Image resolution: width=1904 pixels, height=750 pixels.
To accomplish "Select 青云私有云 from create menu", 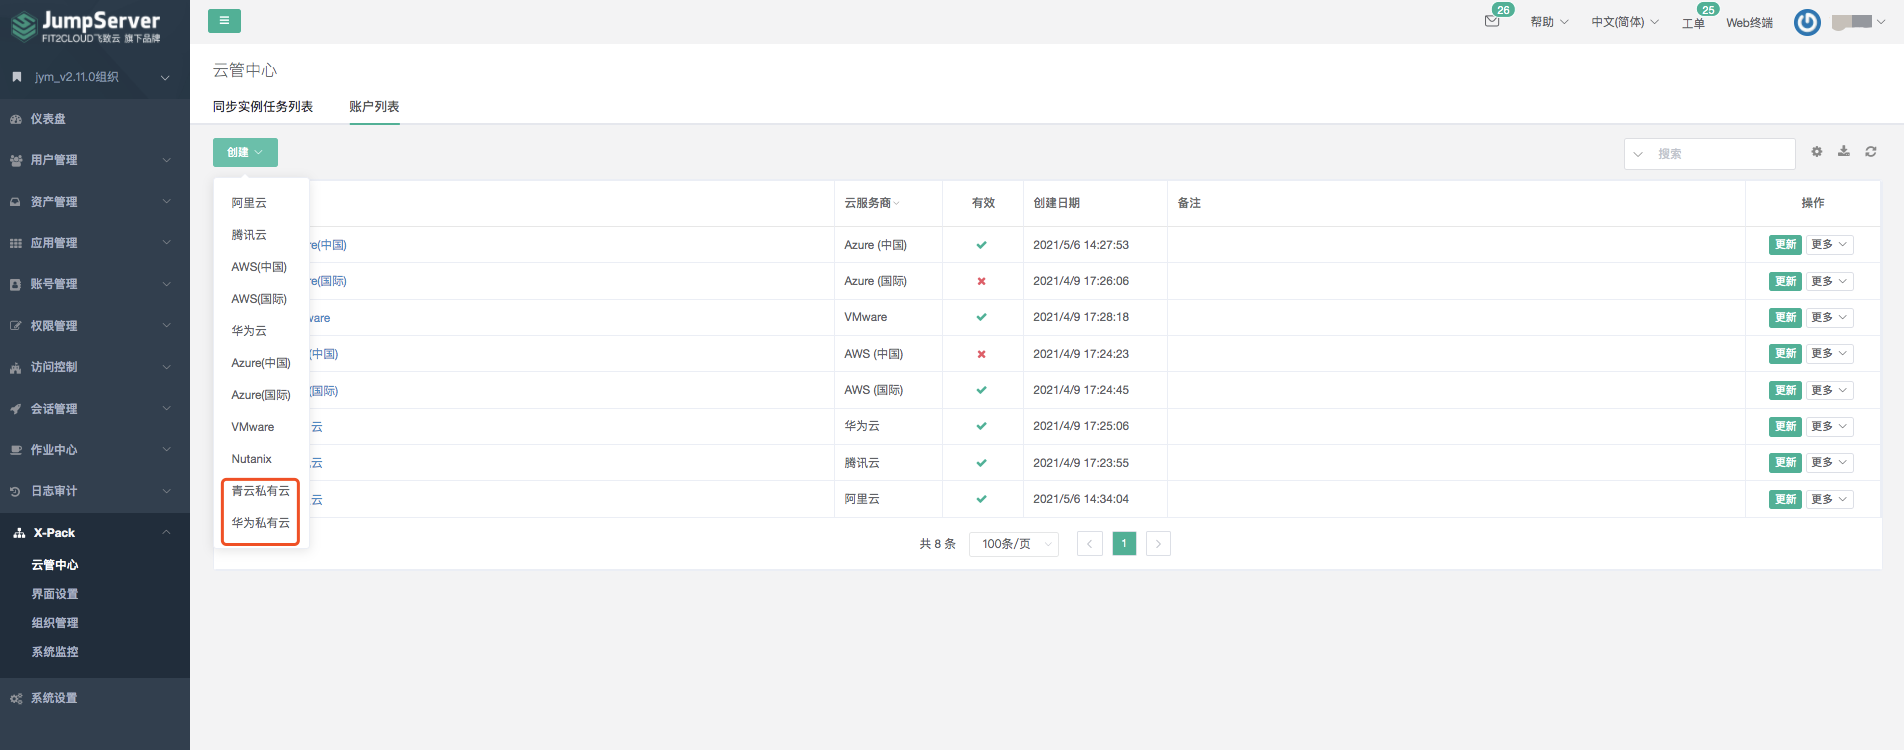I will pos(261,491).
